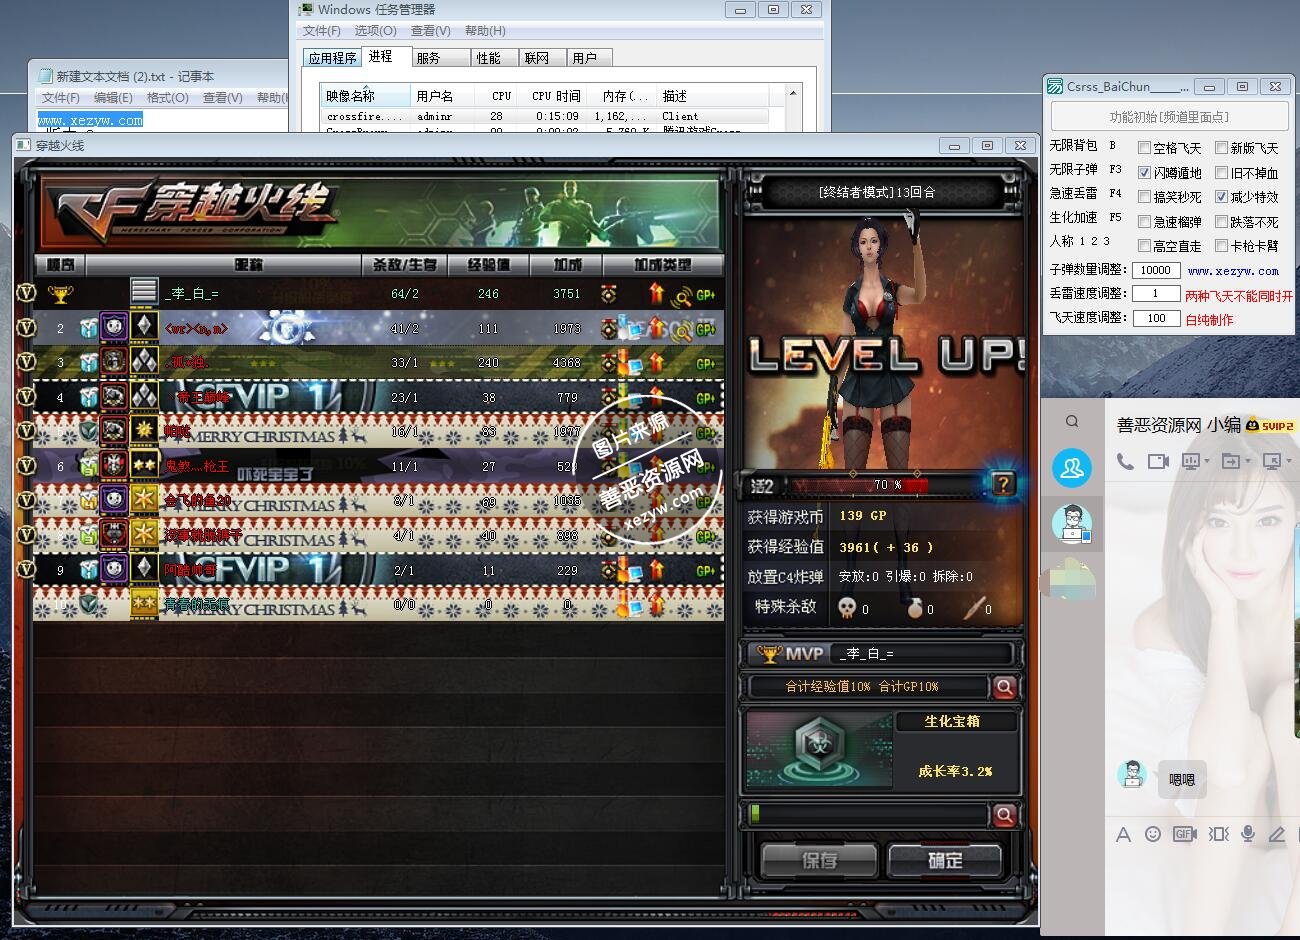Click magnifier beside 合计经验值10% bonus
Image resolution: width=1300 pixels, height=940 pixels.
pyautogui.click(x=1004, y=687)
